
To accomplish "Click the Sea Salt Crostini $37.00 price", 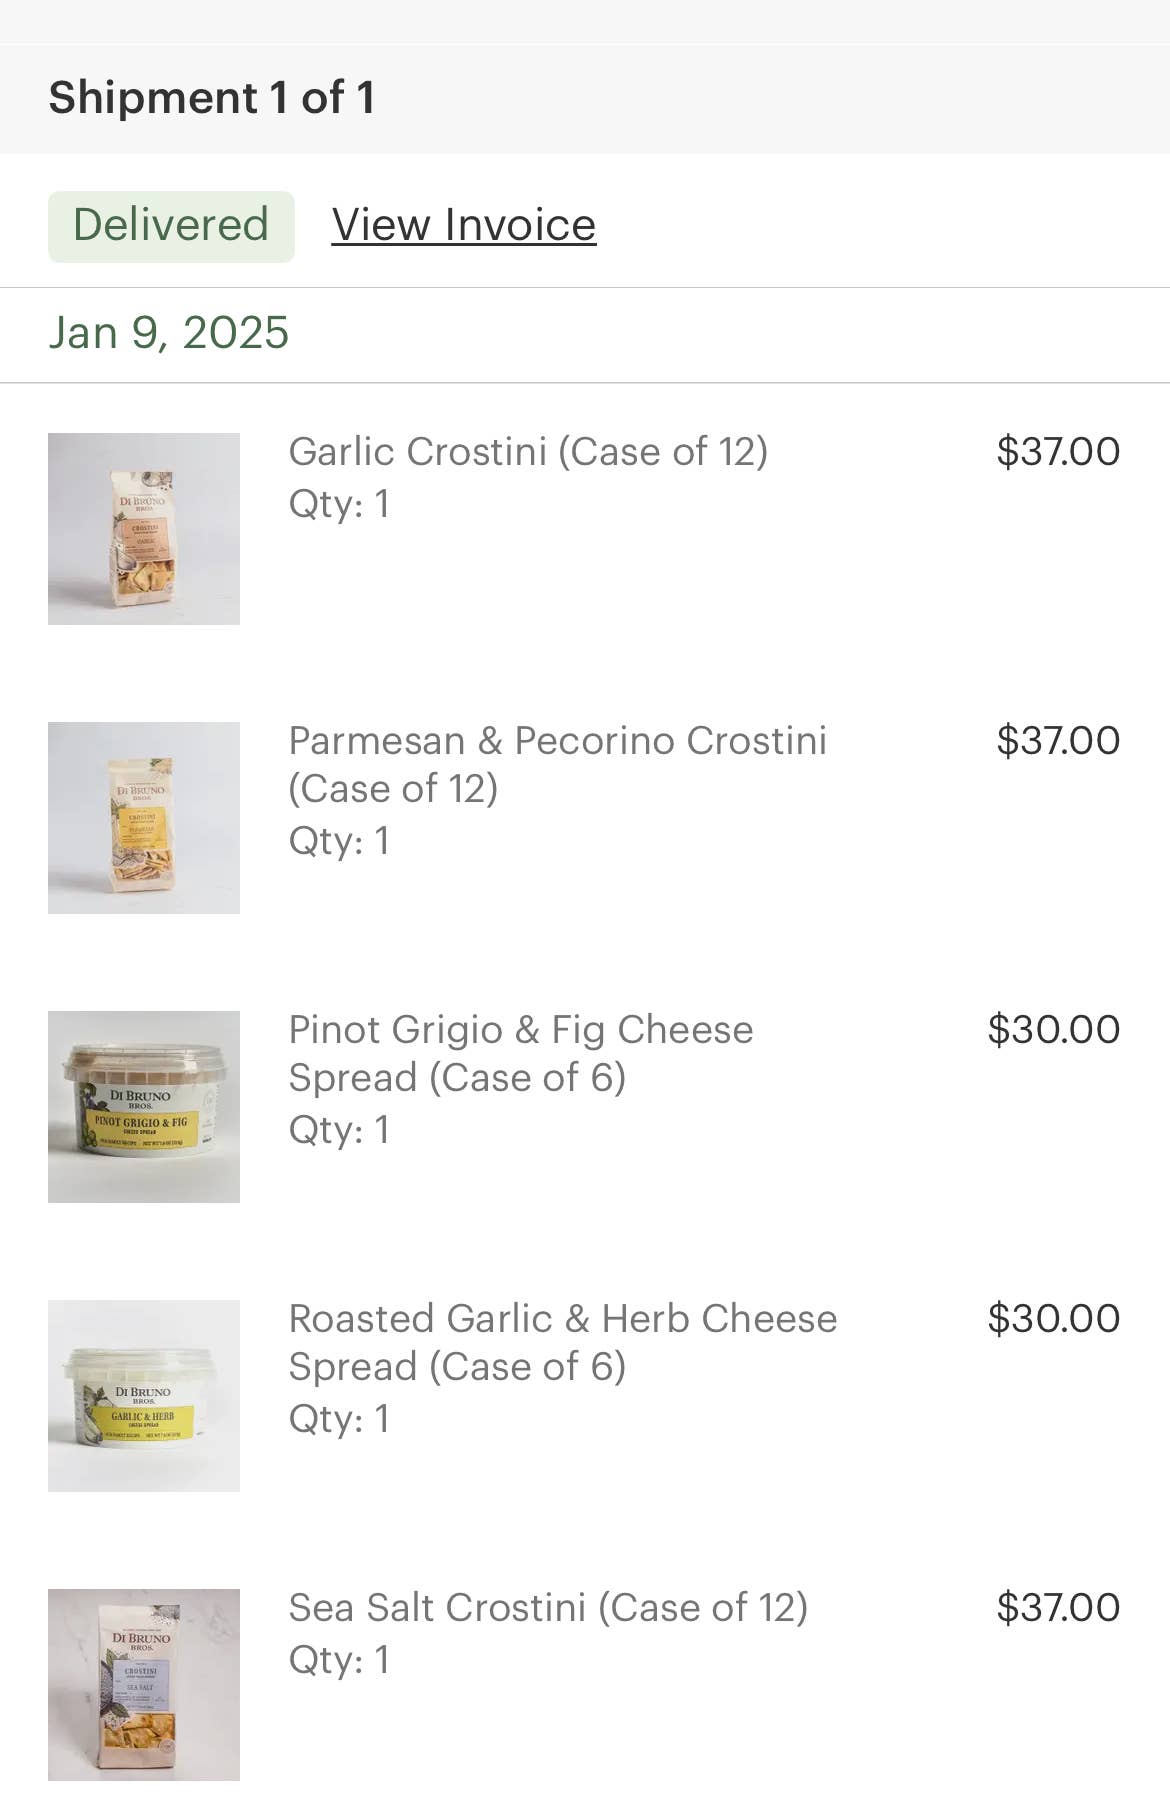I will (1057, 1608).
